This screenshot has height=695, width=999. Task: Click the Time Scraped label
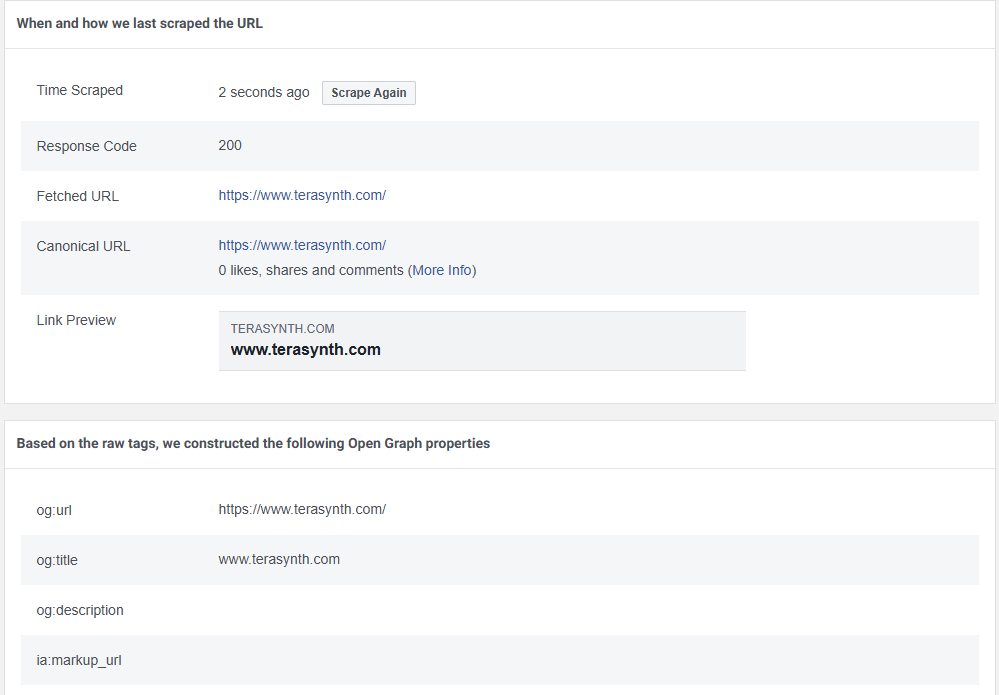point(80,90)
